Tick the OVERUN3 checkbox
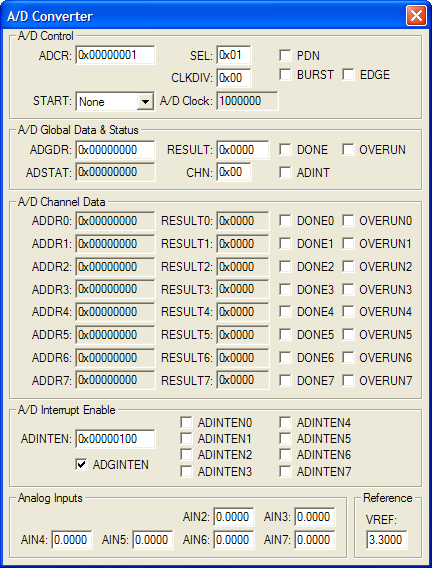This screenshot has height=568, width=432. [348, 289]
